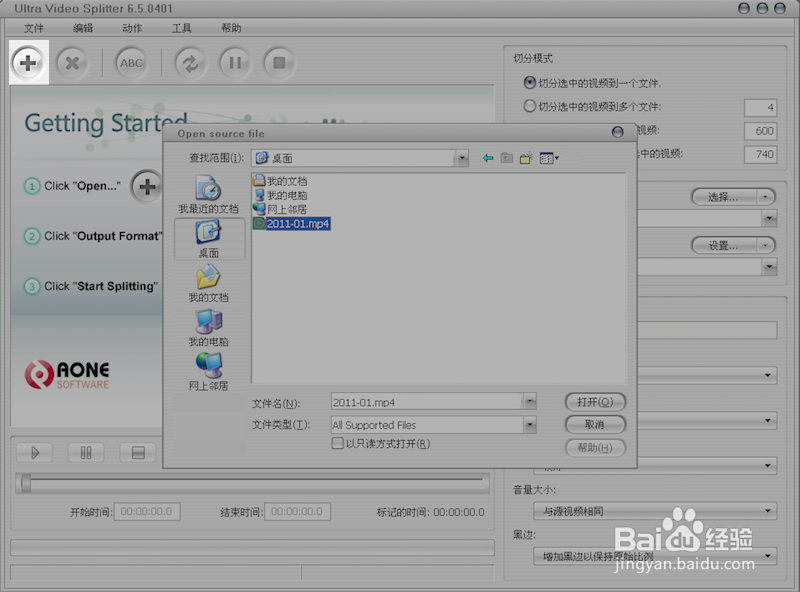The image size is (800, 592).
Task: Expand the 查找范围 location dropdown
Action: pyautogui.click(x=462, y=158)
